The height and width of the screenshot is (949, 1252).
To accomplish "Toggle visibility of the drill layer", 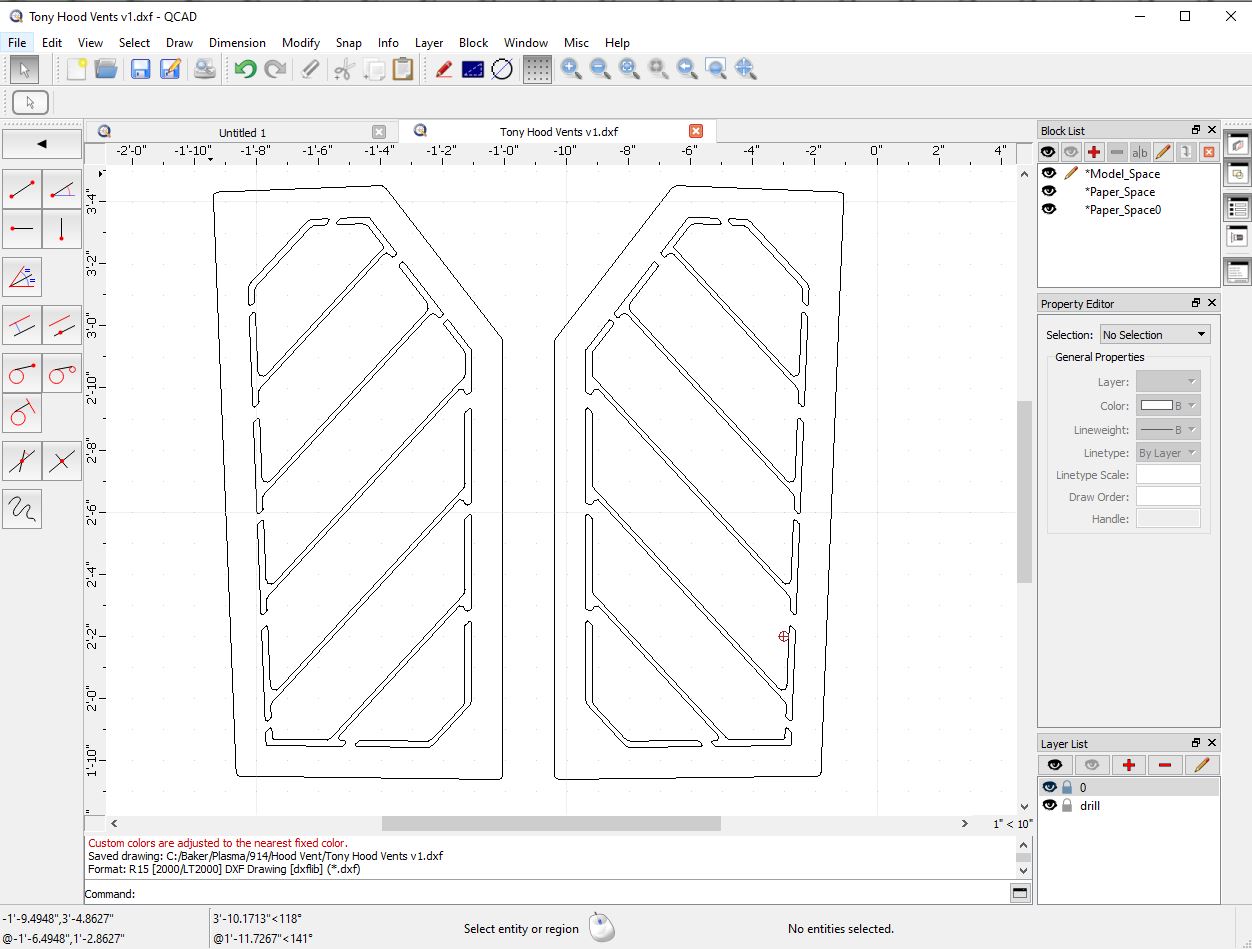I will pyautogui.click(x=1049, y=805).
